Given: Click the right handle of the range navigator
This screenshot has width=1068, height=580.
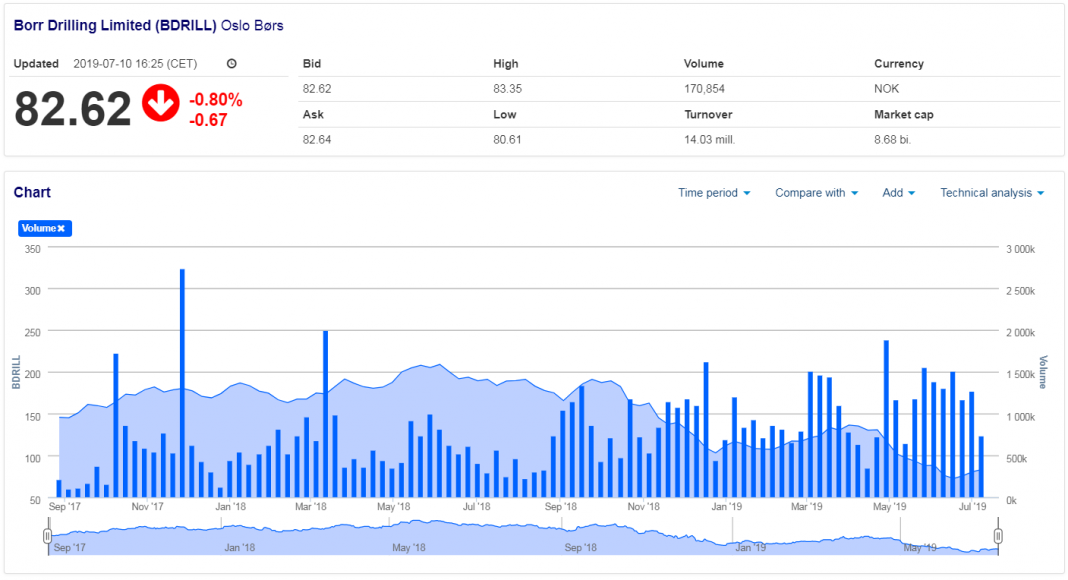Looking at the screenshot, I should pos(997,537).
